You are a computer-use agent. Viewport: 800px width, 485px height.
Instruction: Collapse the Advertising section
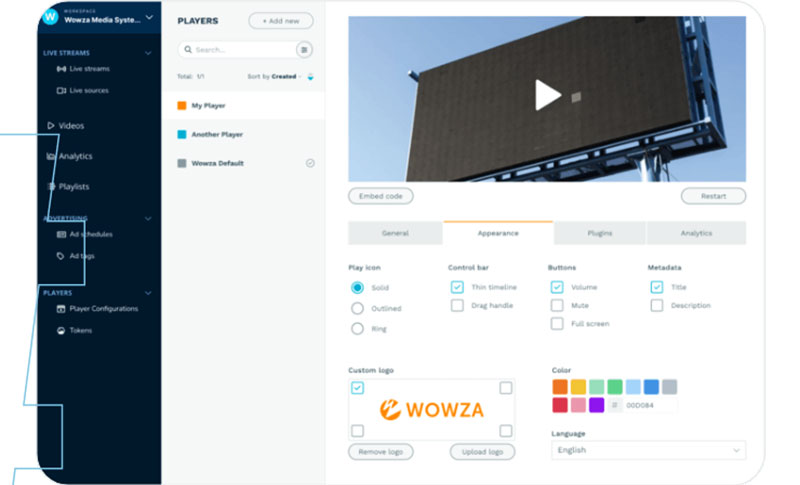tap(148, 219)
